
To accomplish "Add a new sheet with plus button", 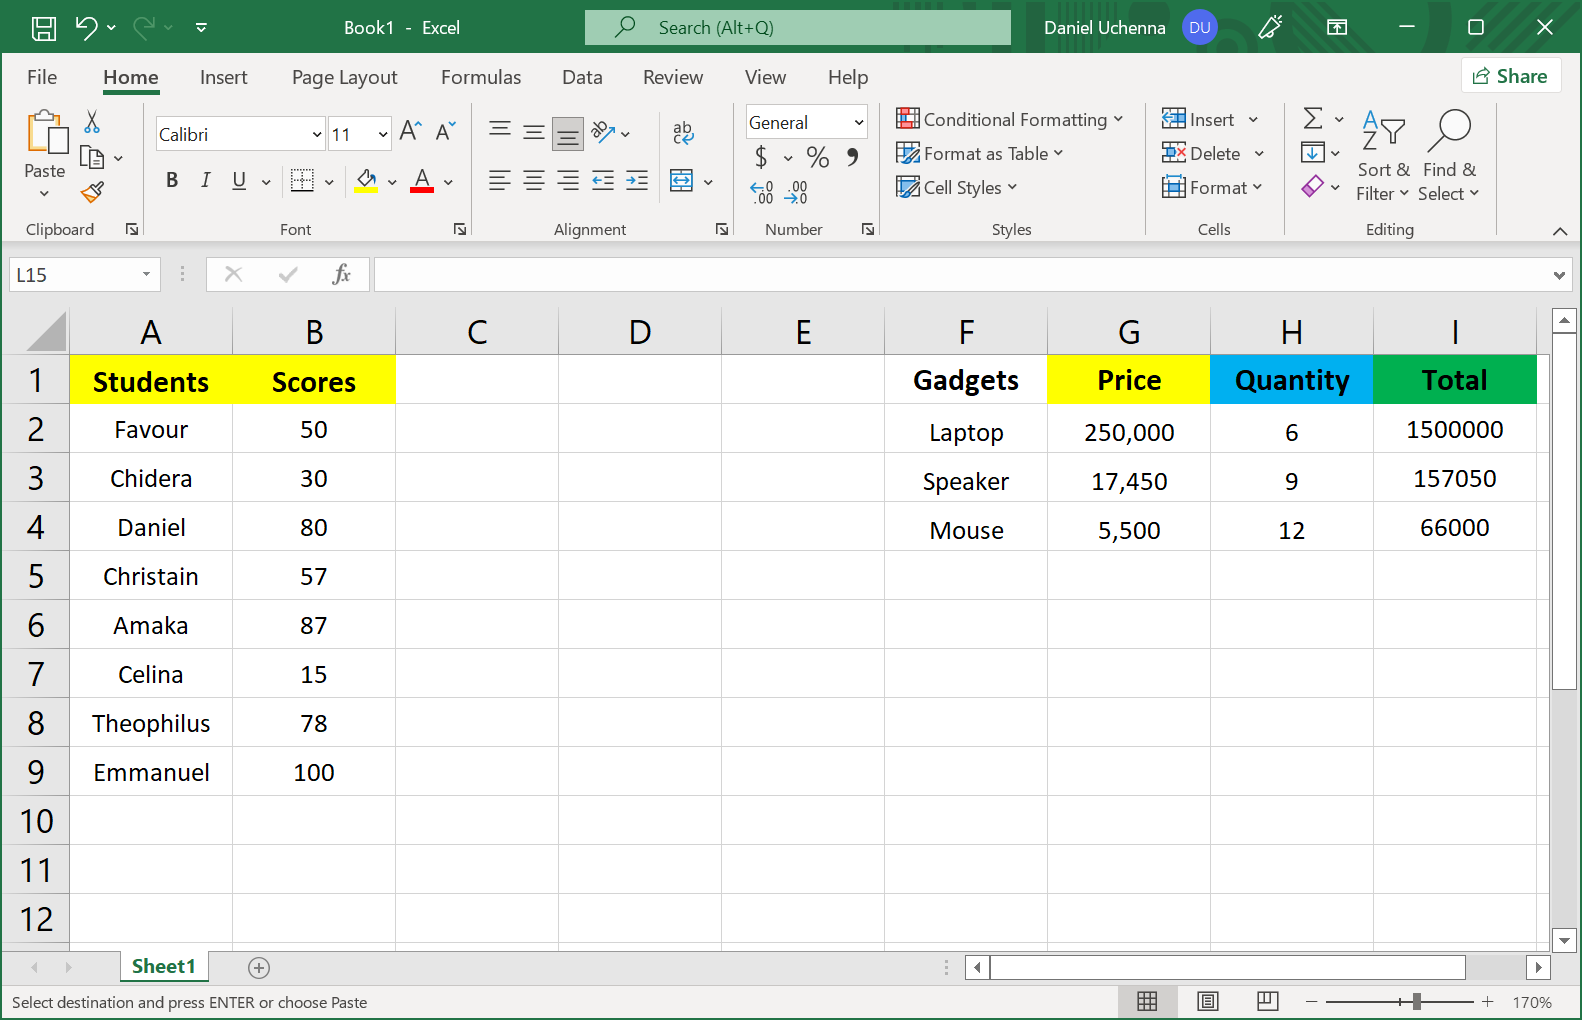I will (259, 967).
